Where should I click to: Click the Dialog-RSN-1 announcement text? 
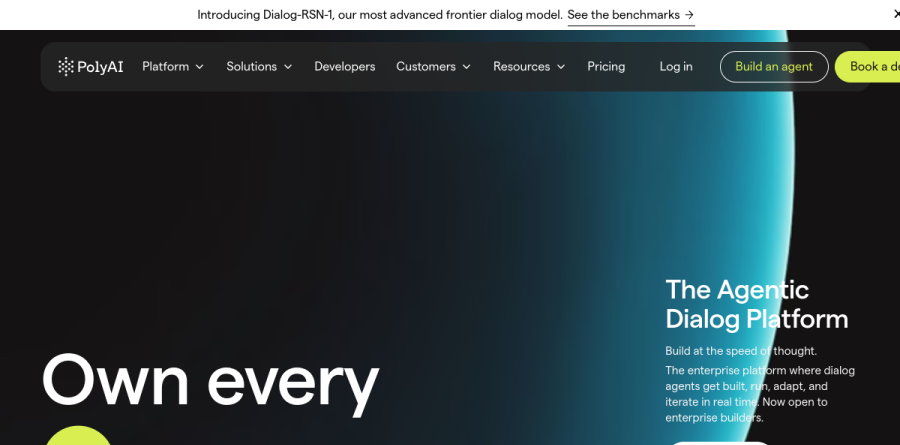click(379, 15)
